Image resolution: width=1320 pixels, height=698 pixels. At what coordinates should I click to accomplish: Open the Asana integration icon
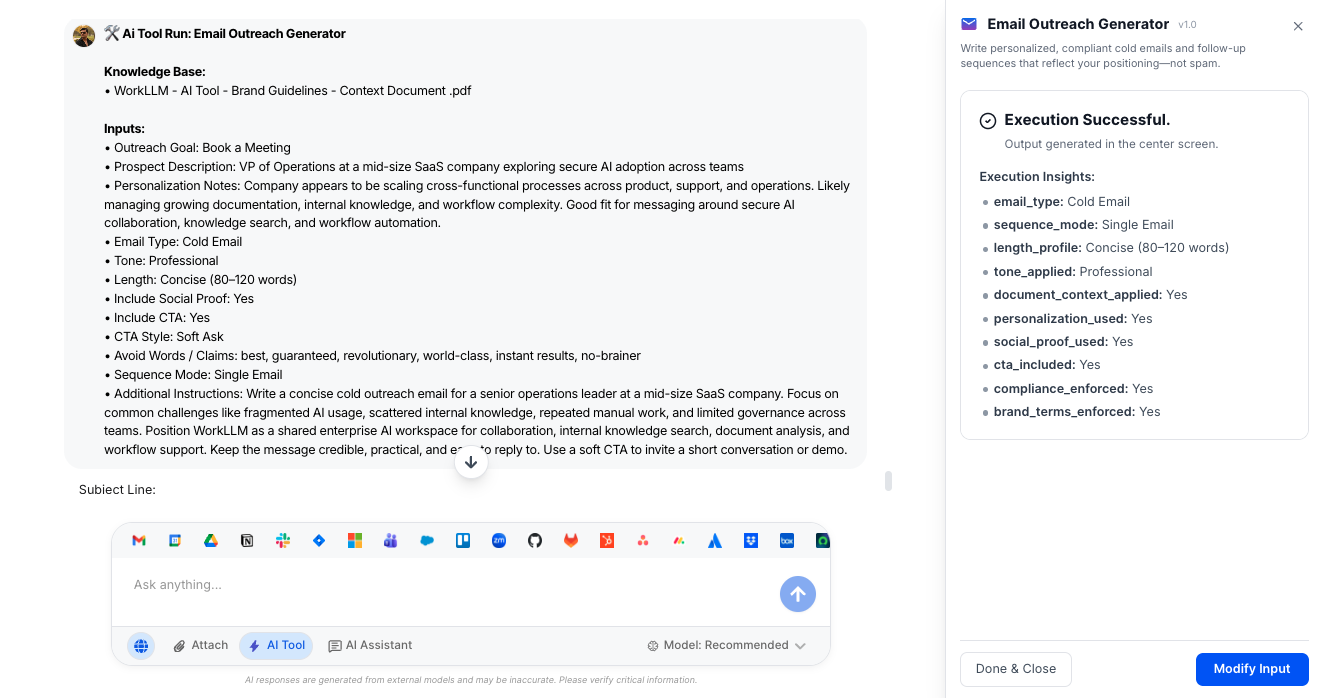pos(643,540)
